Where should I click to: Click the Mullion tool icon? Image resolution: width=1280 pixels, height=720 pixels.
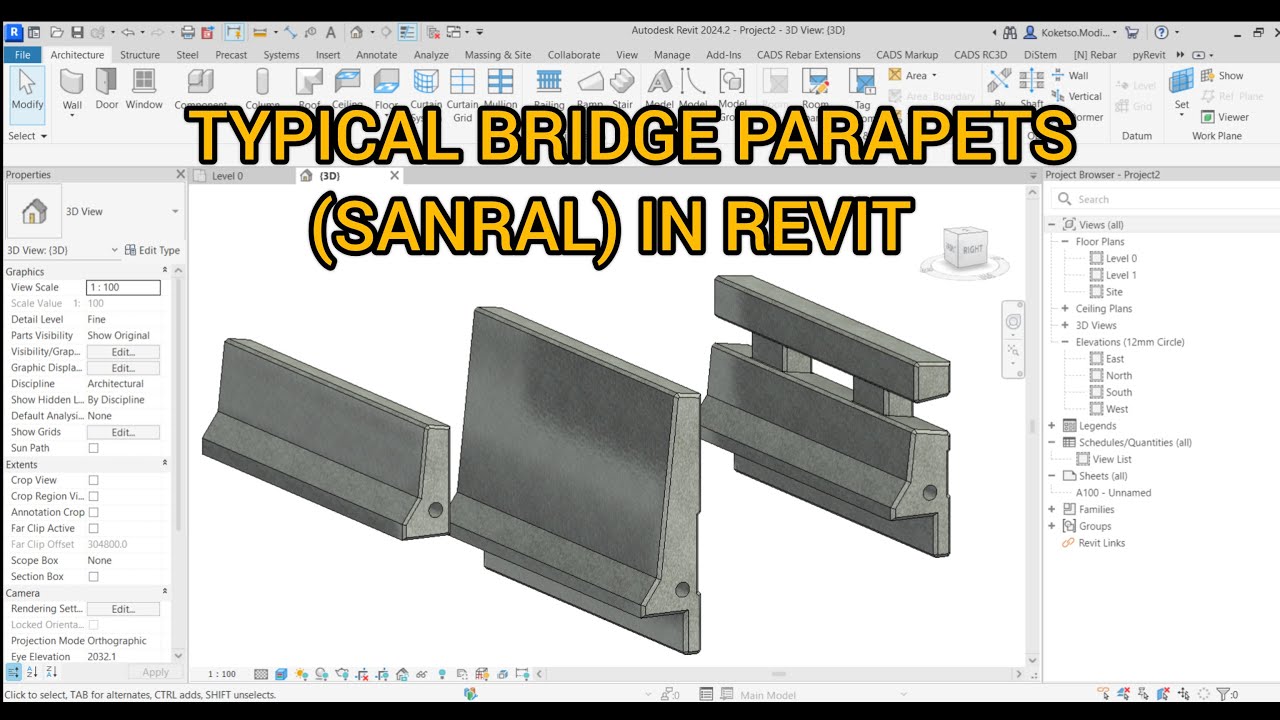500,82
